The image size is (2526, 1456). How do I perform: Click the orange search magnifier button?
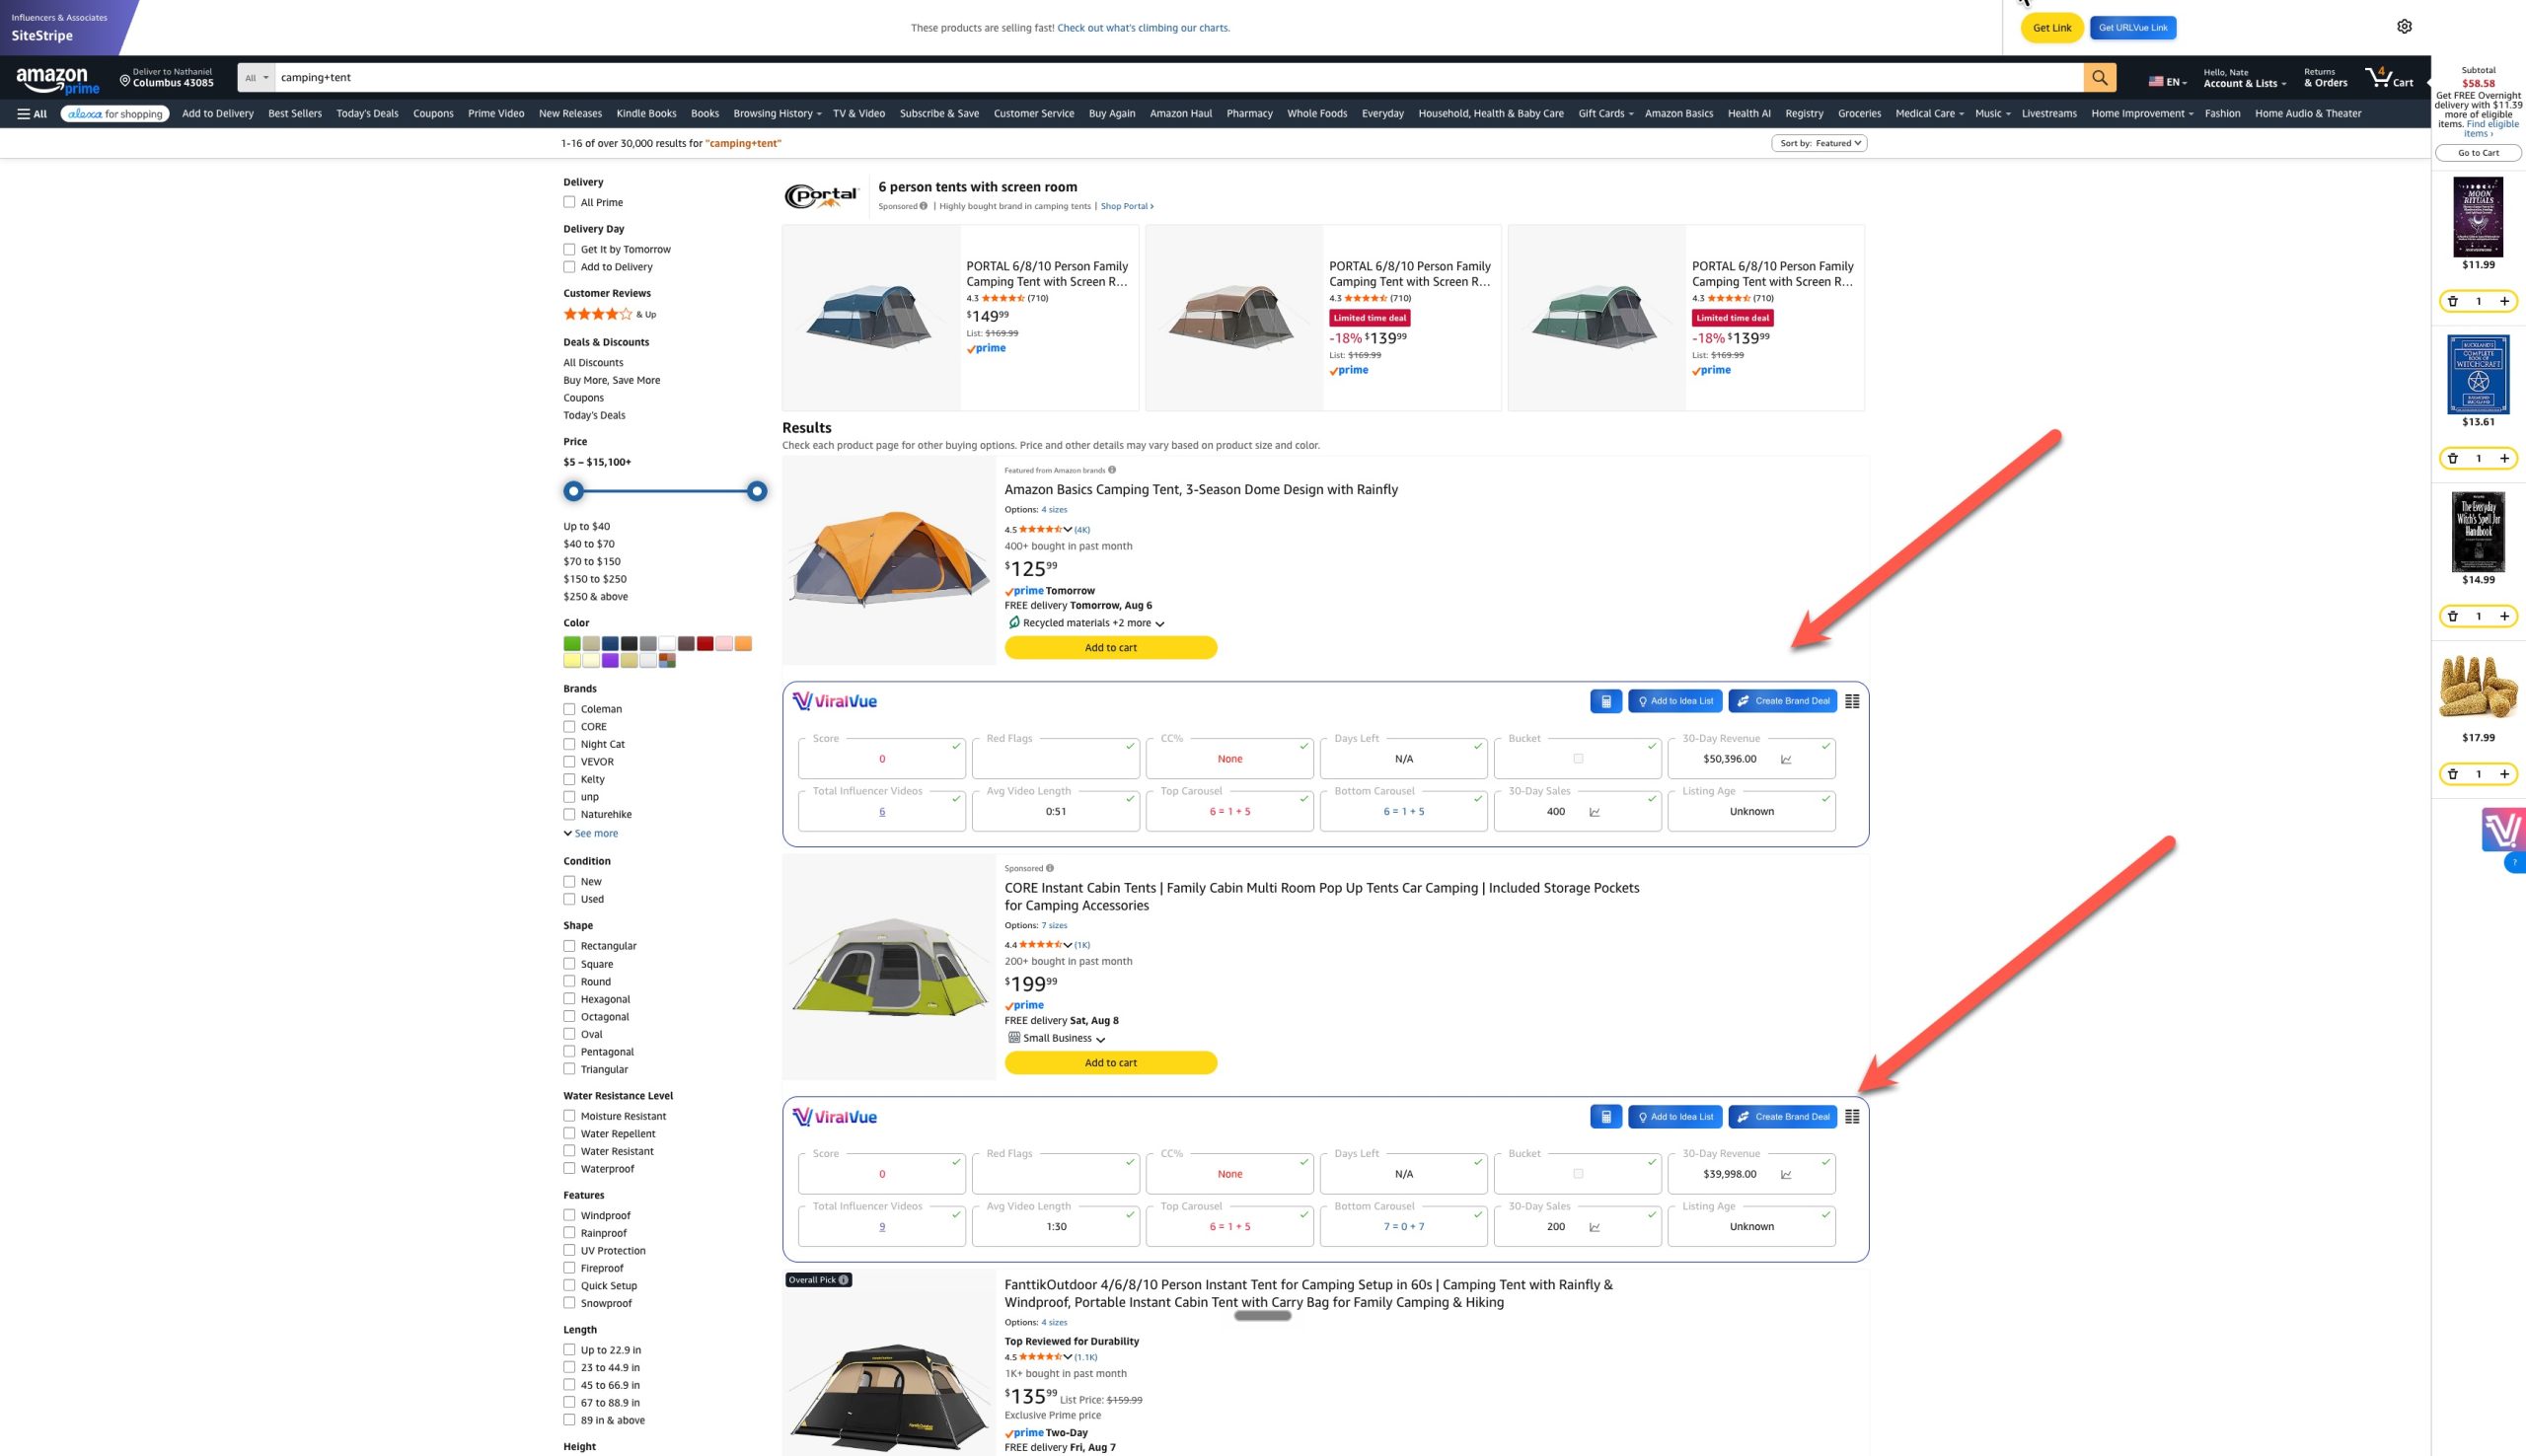click(x=2099, y=77)
